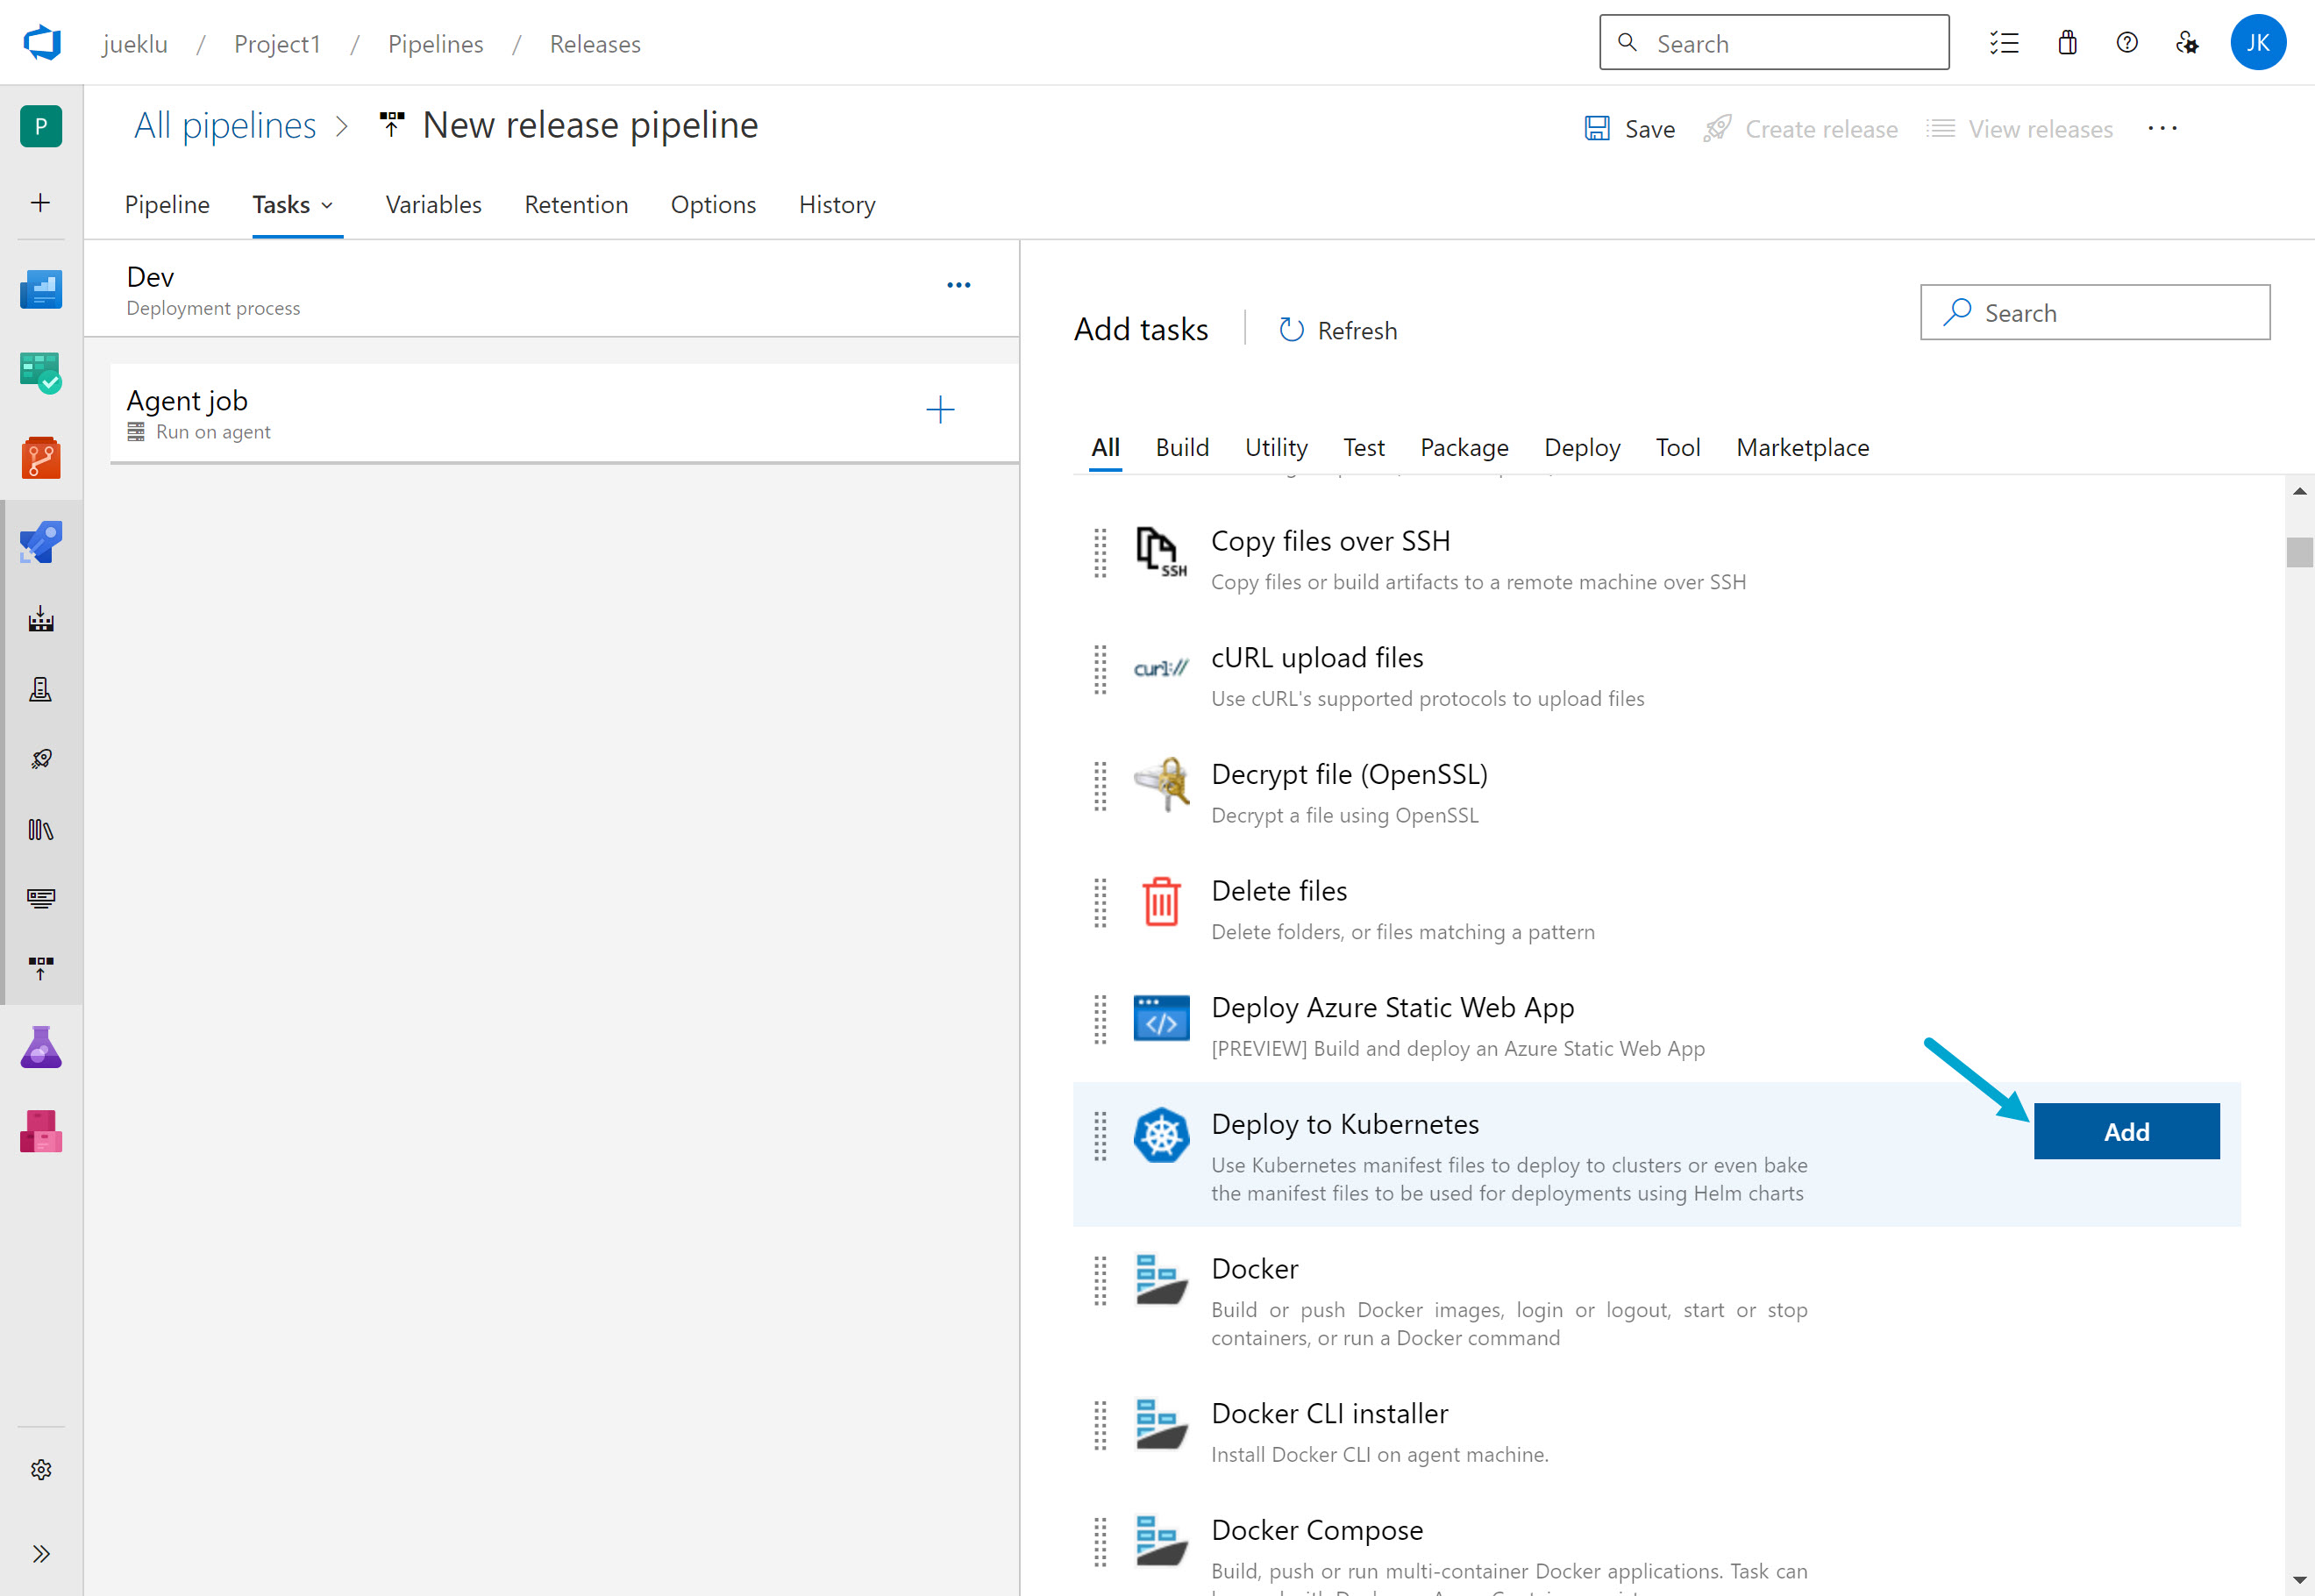
Task: Switch to the Variables tab
Action: point(433,205)
